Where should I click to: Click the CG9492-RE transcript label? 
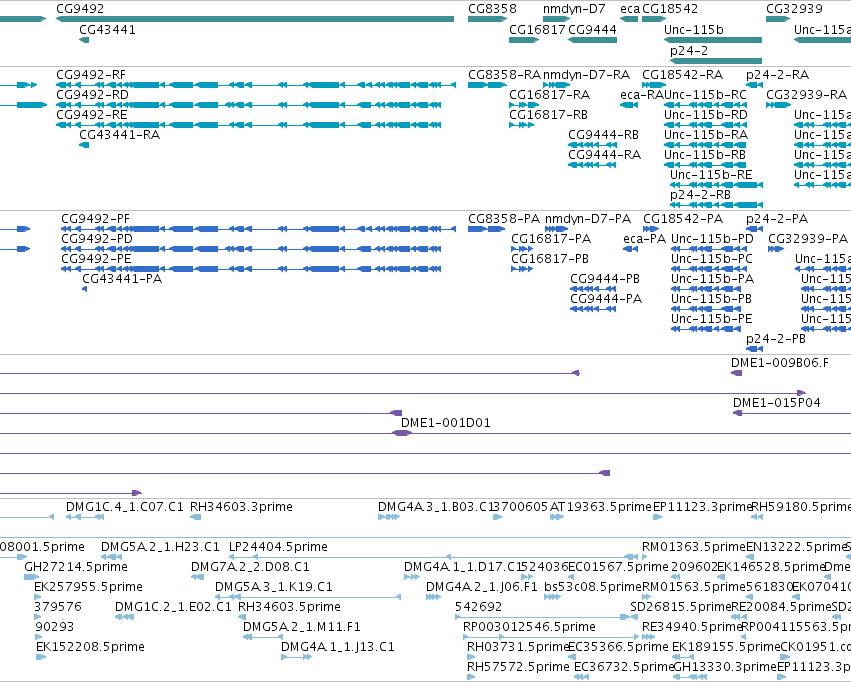(92, 114)
